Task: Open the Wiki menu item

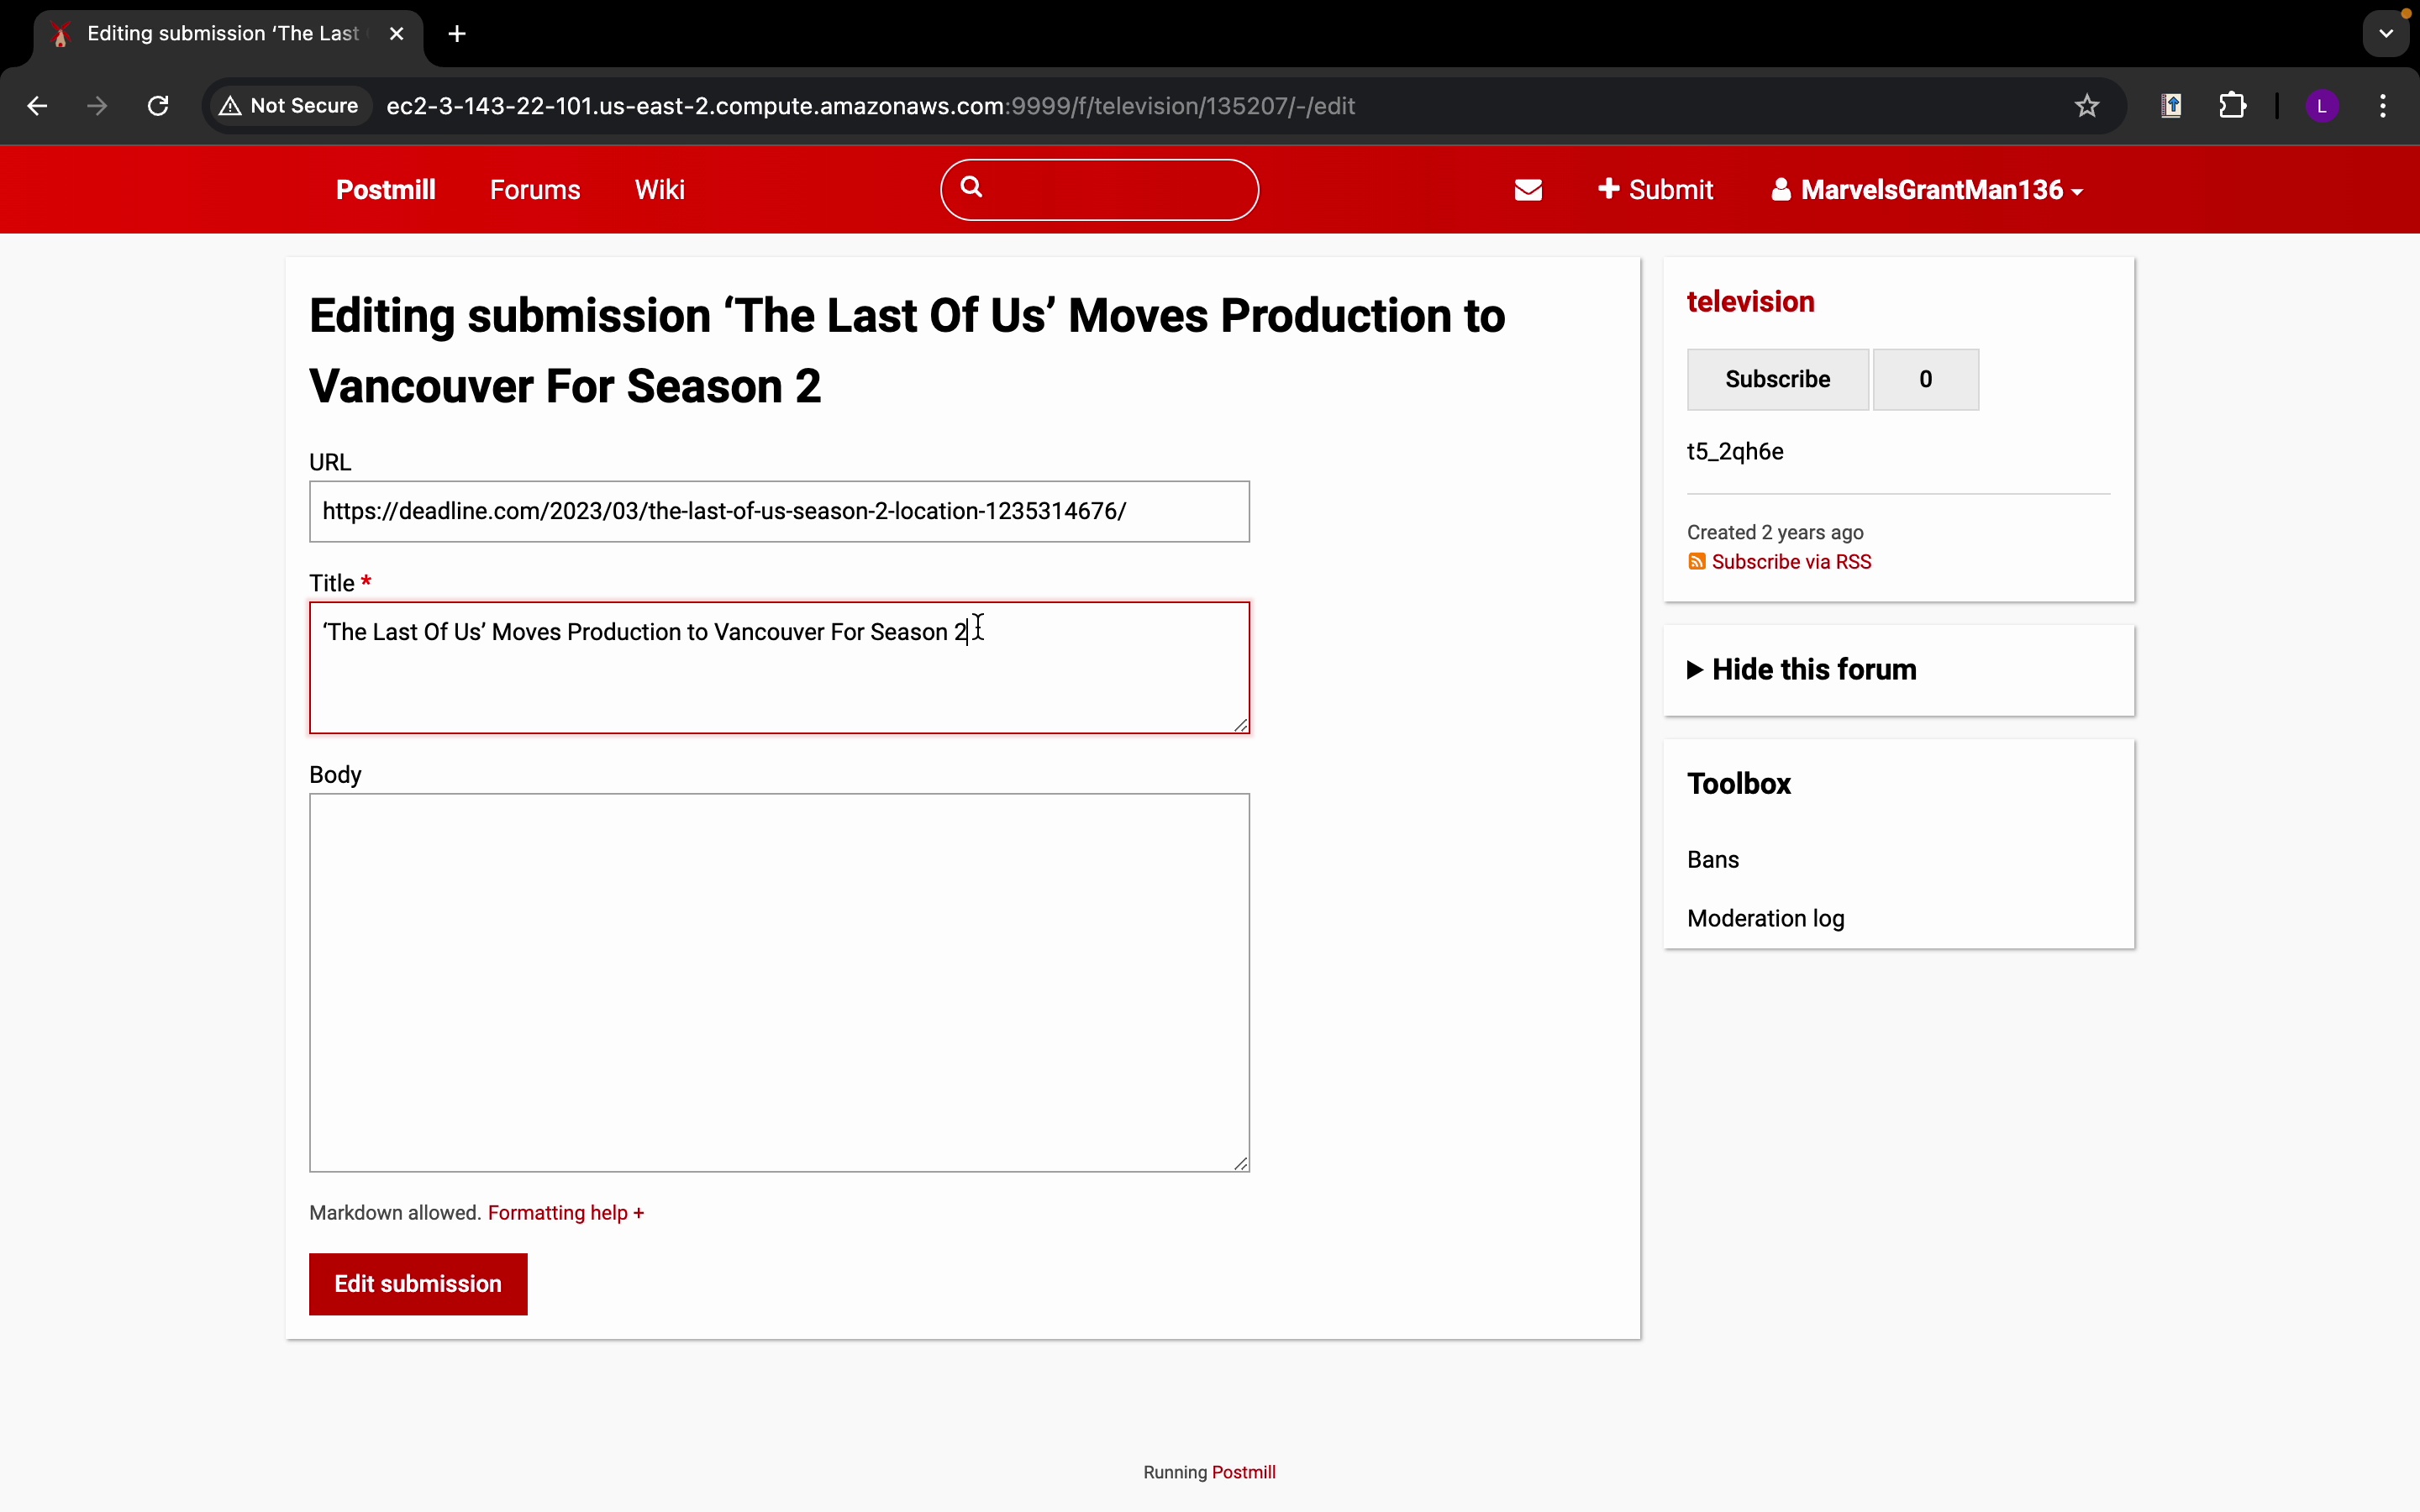Action: point(659,190)
